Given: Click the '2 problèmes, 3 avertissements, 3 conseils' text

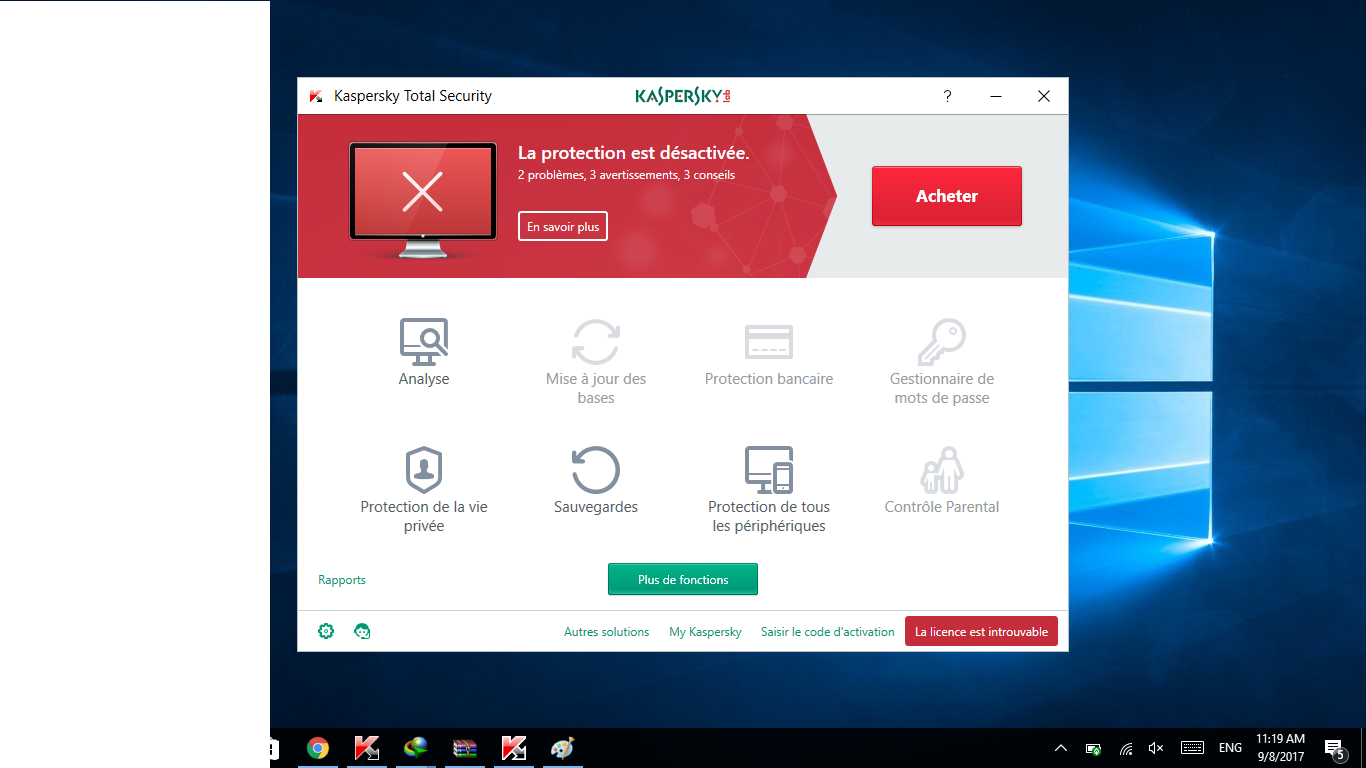Looking at the screenshot, I should coord(626,175).
